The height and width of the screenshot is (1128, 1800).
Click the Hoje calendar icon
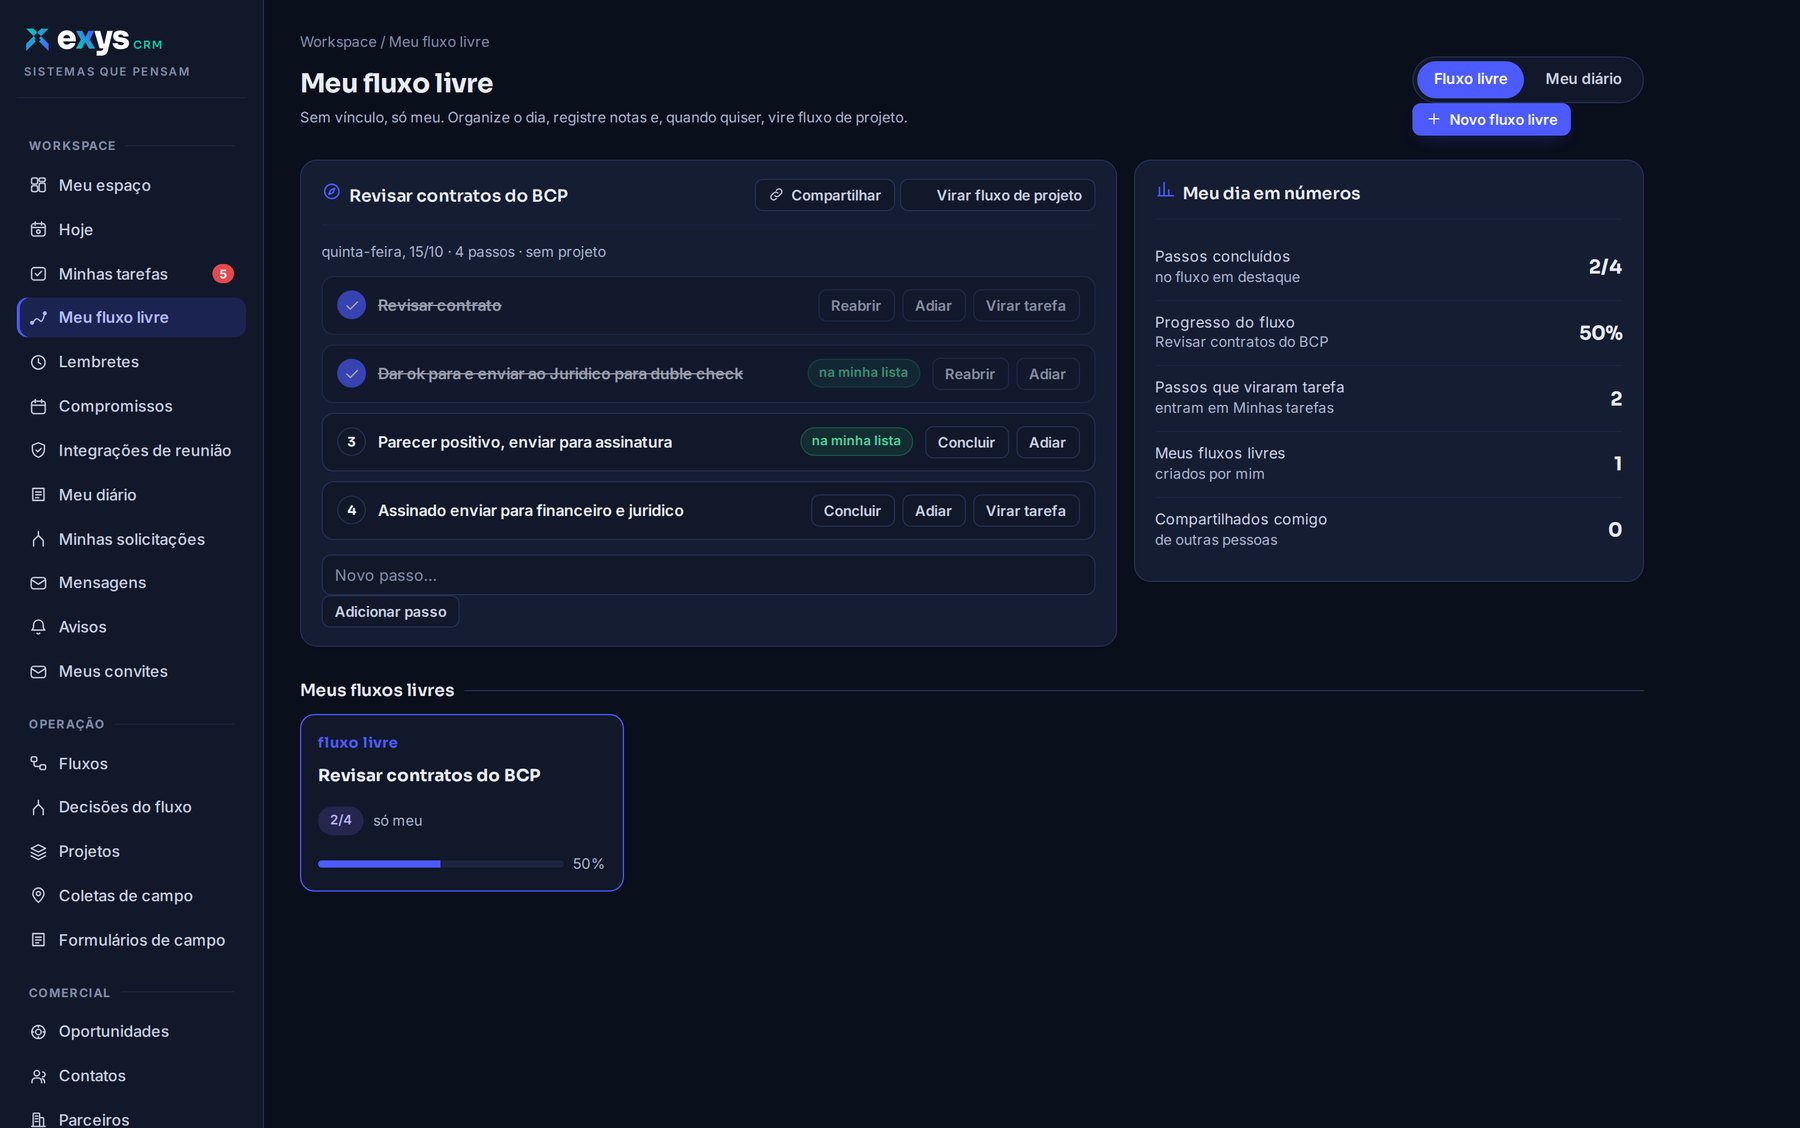(x=38, y=229)
